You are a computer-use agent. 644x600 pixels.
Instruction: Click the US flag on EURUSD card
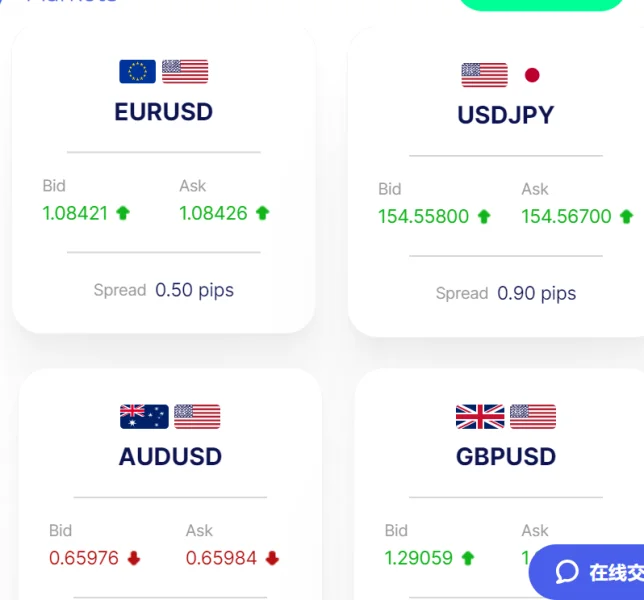coord(185,71)
